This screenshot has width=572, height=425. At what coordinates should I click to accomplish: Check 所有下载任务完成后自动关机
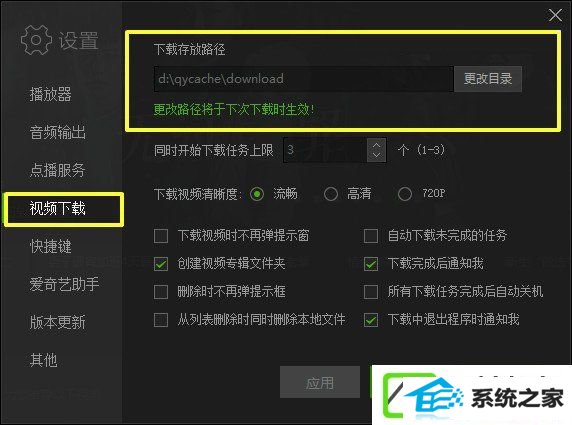(x=371, y=292)
